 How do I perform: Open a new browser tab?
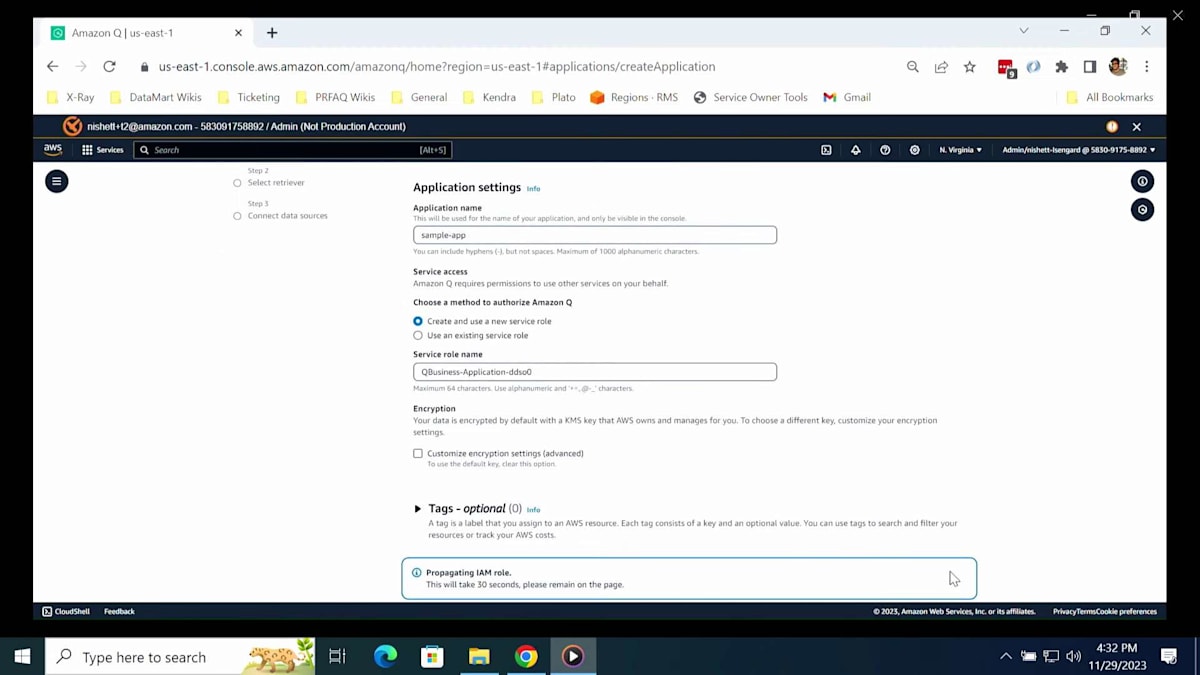(x=271, y=33)
